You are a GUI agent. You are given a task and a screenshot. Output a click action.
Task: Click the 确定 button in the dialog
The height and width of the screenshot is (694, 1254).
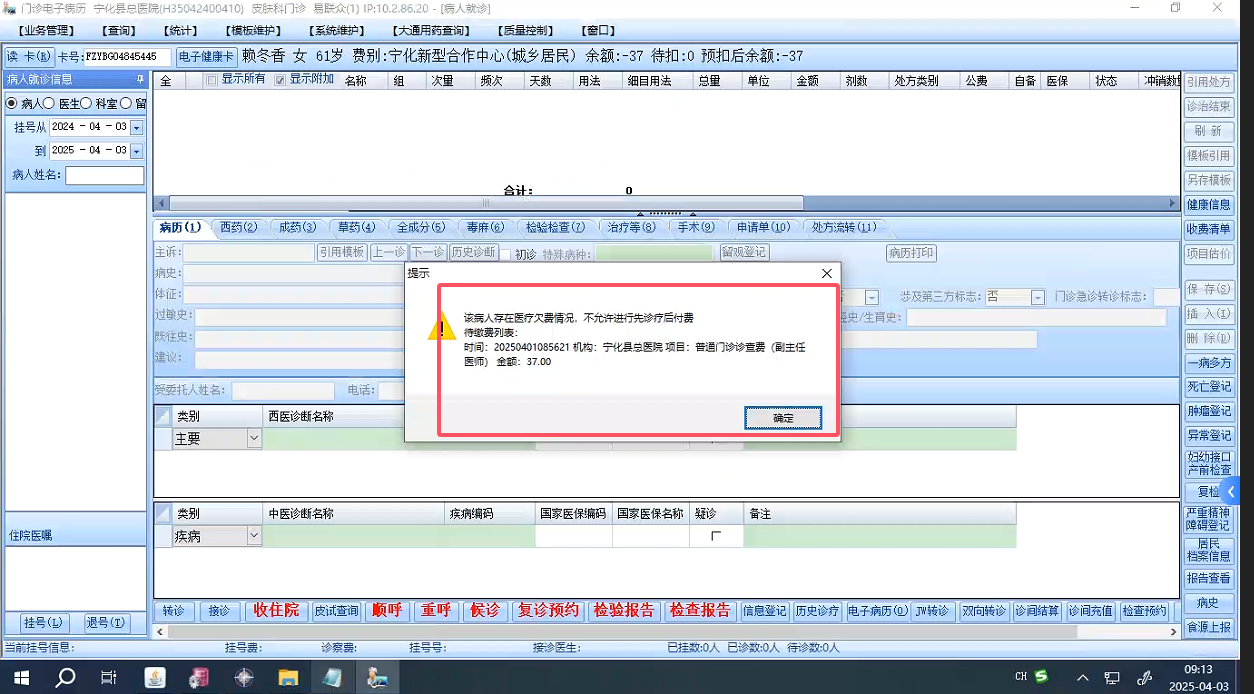click(x=783, y=418)
